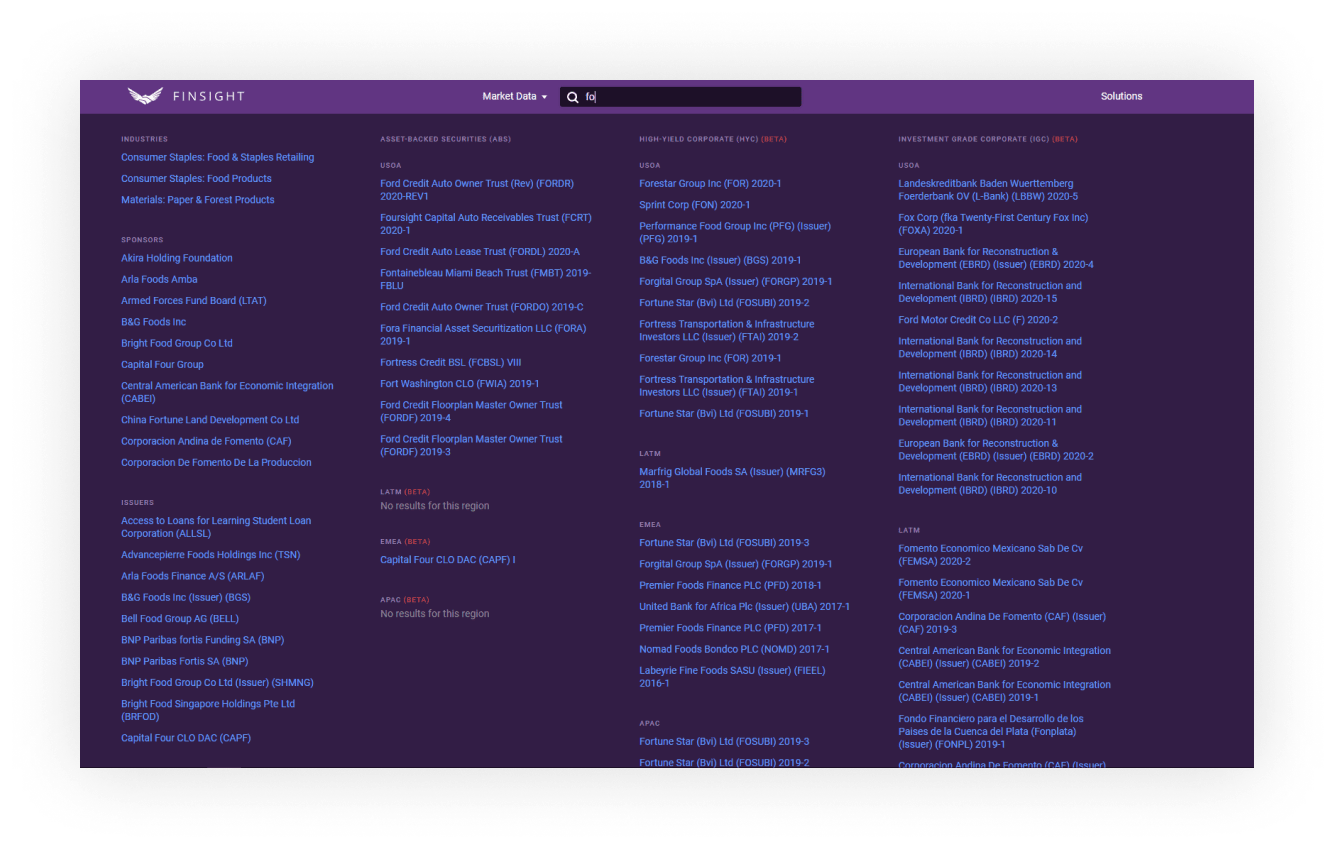Open Marfrig Global Foods SA (MRFG3) 2018-1

(732, 478)
